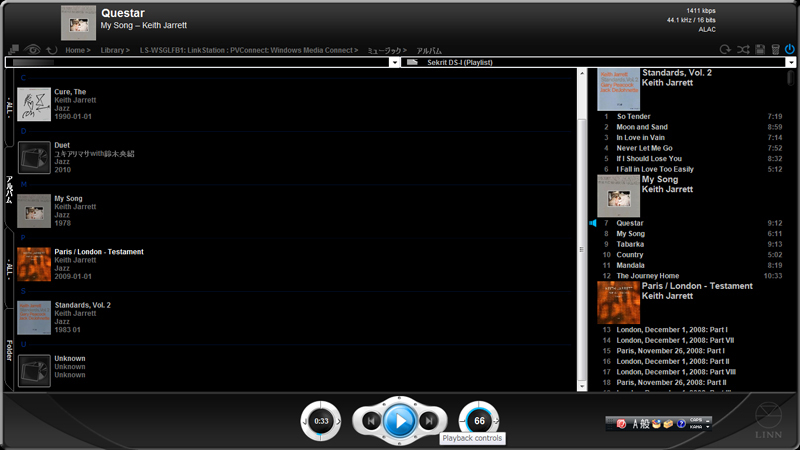Toggle repeat mode icon
Screen dimensions: 800x450
pos(725,49)
